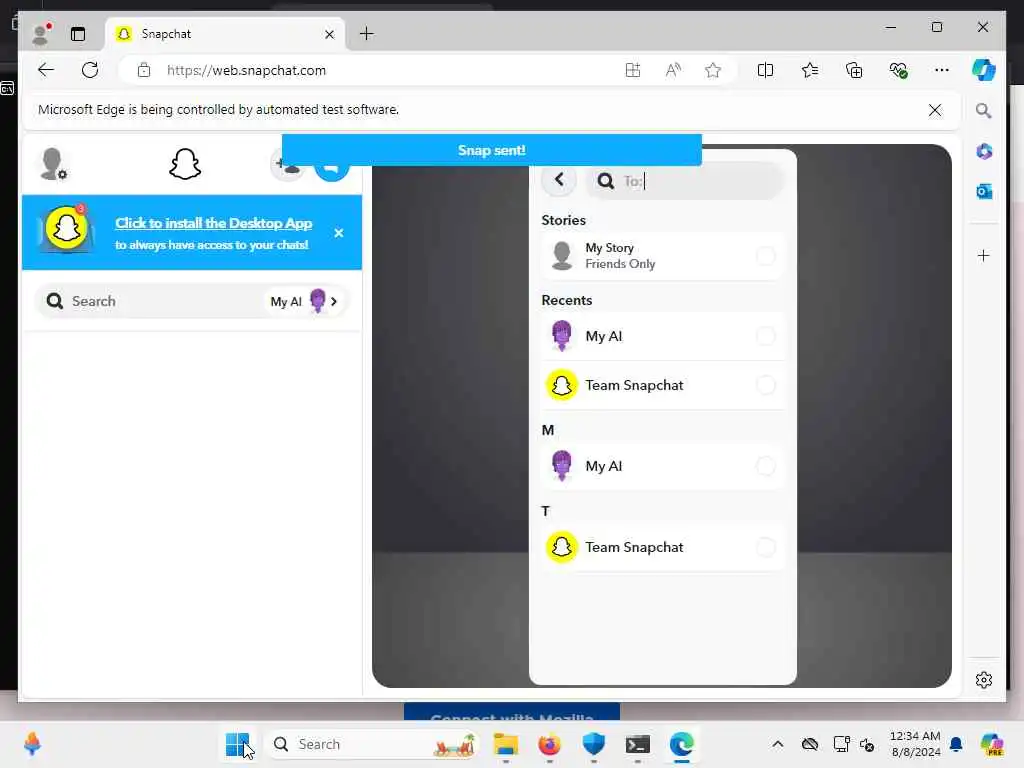Open the Copilot icon in Edge
Viewport: 1024px width, 768px height.
pyautogui.click(x=984, y=70)
